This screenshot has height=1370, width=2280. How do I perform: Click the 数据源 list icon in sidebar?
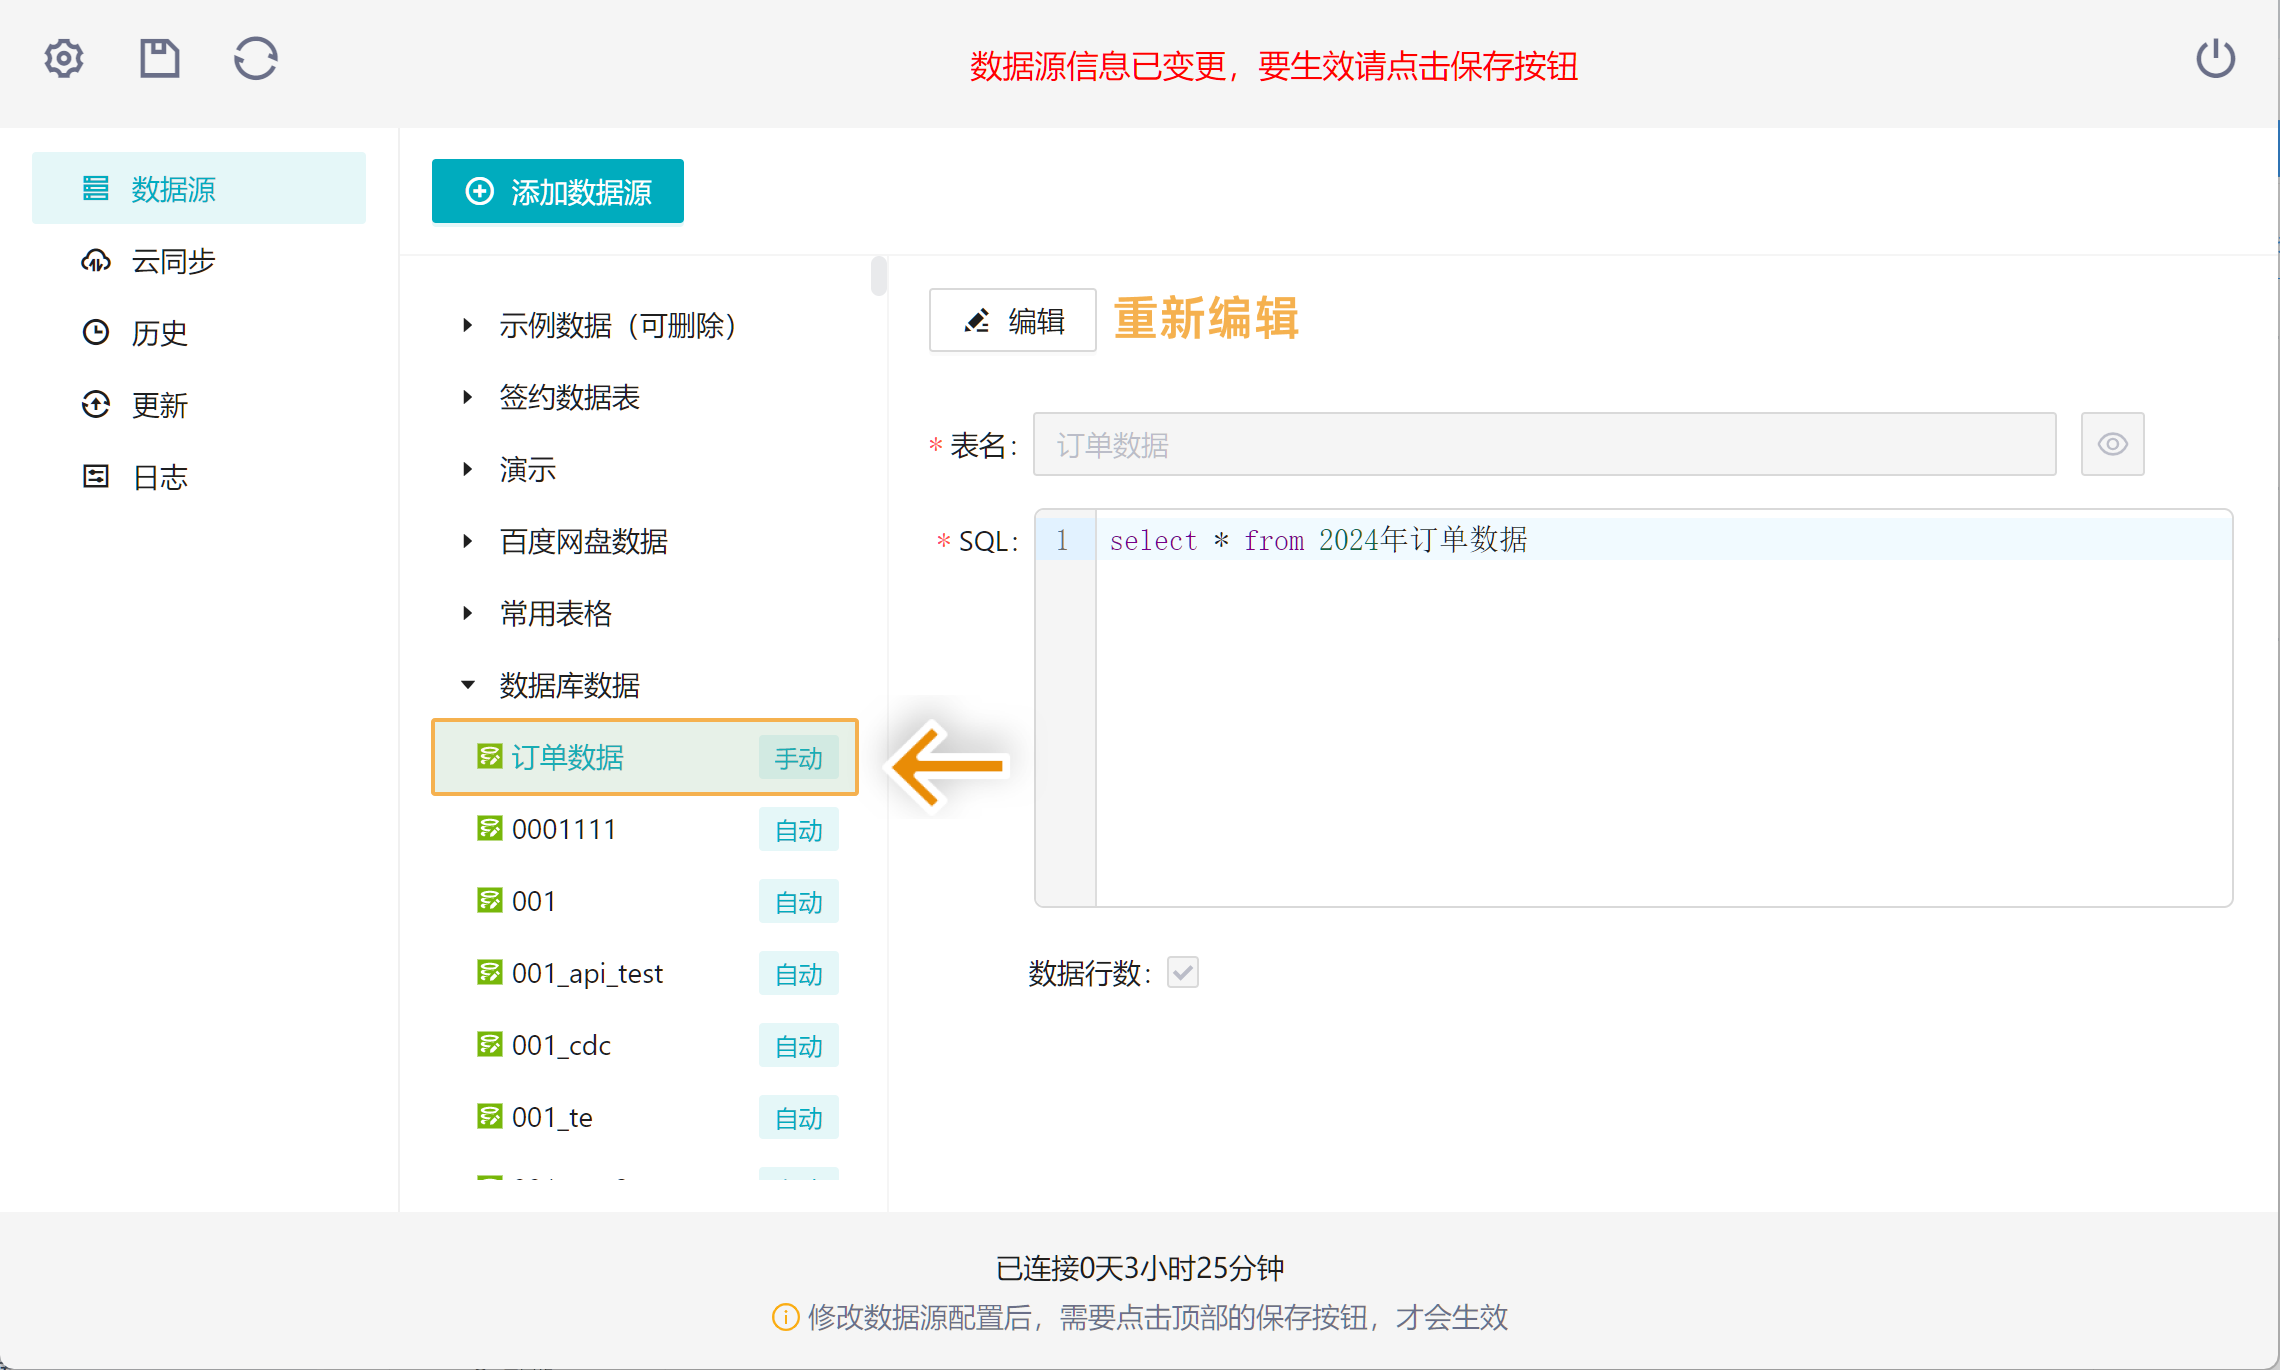pyautogui.click(x=96, y=188)
